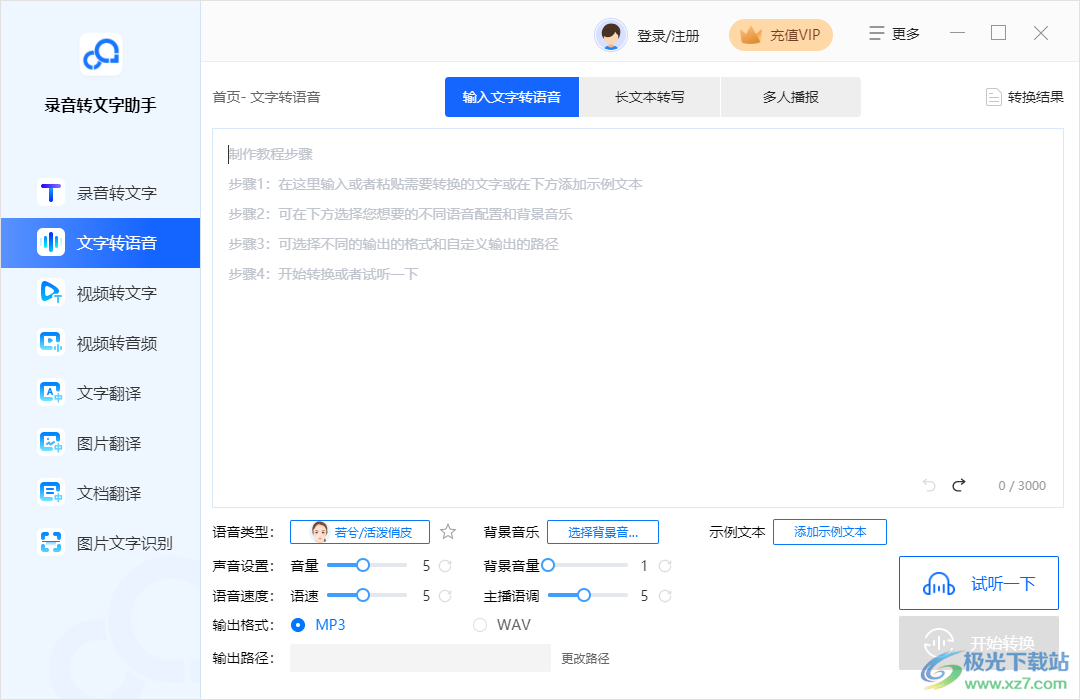The image size is (1080, 700).
Task: Open the 若兮/活泼俏皮 voice selector
Action: (359, 531)
